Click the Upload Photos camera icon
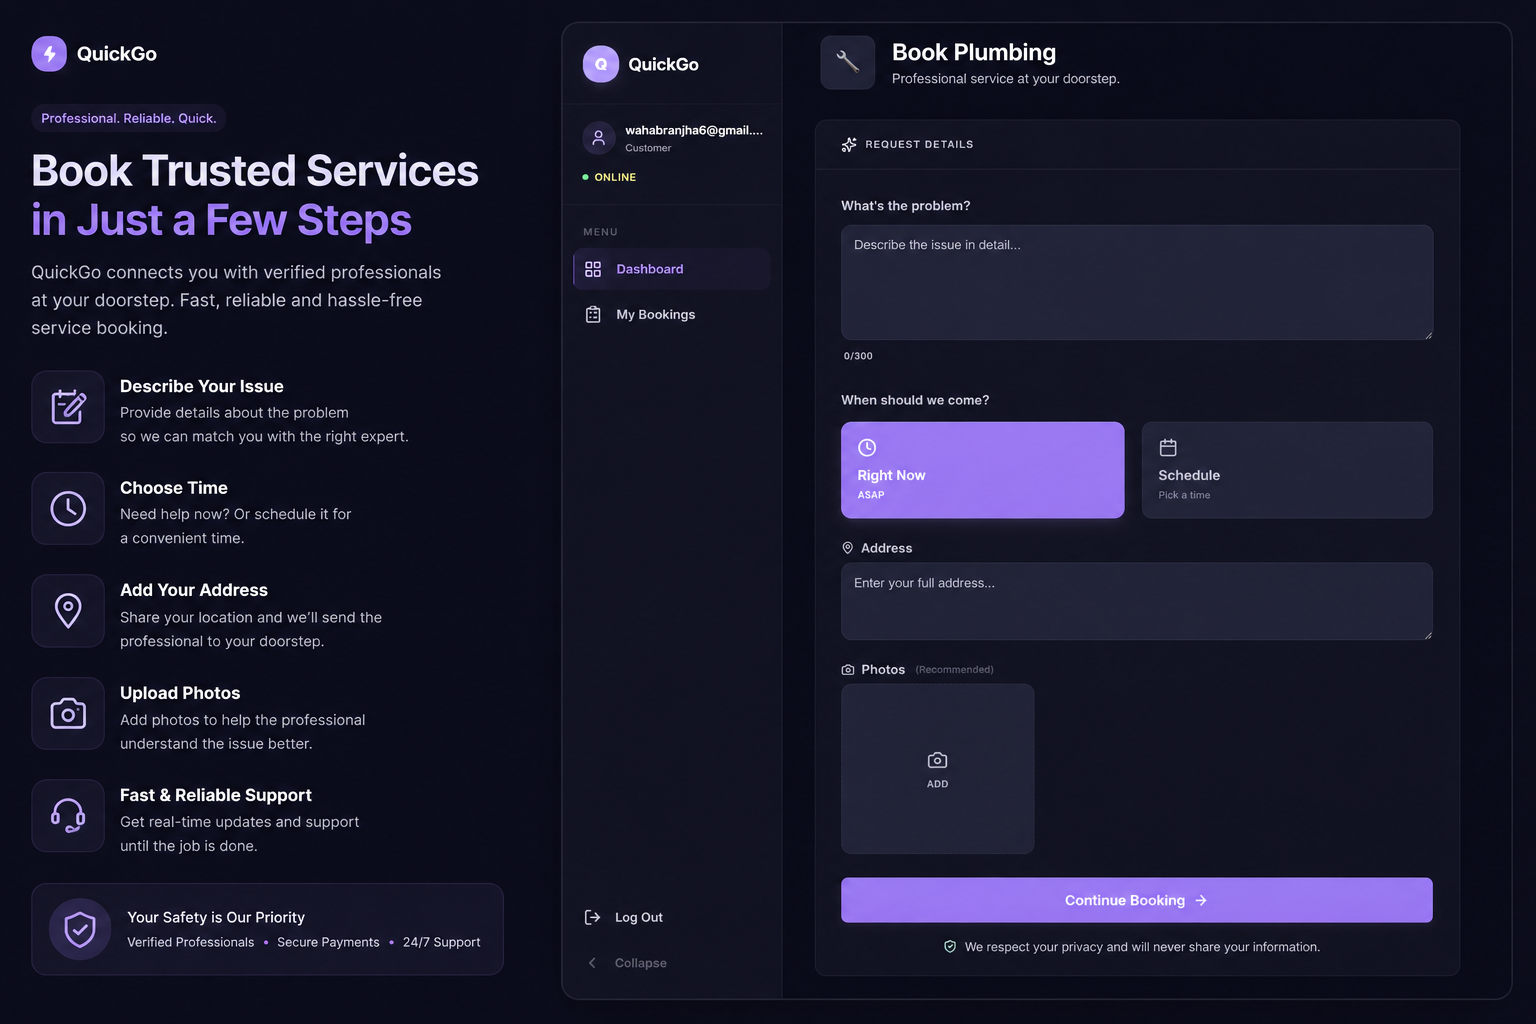1536x1024 pixels. click(x=68, y=713)
